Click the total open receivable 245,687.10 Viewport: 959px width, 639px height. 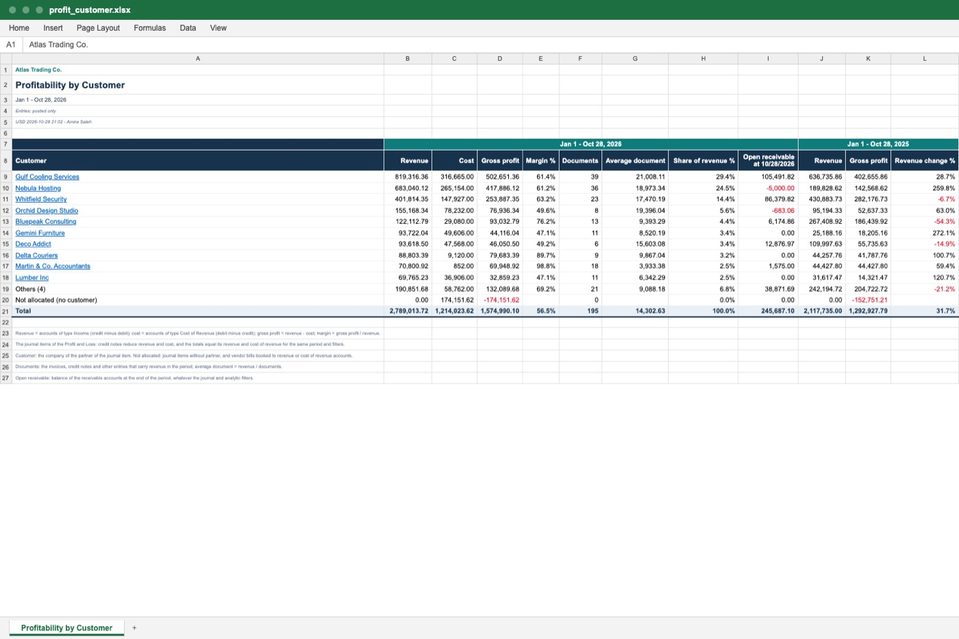pos(768,311)
